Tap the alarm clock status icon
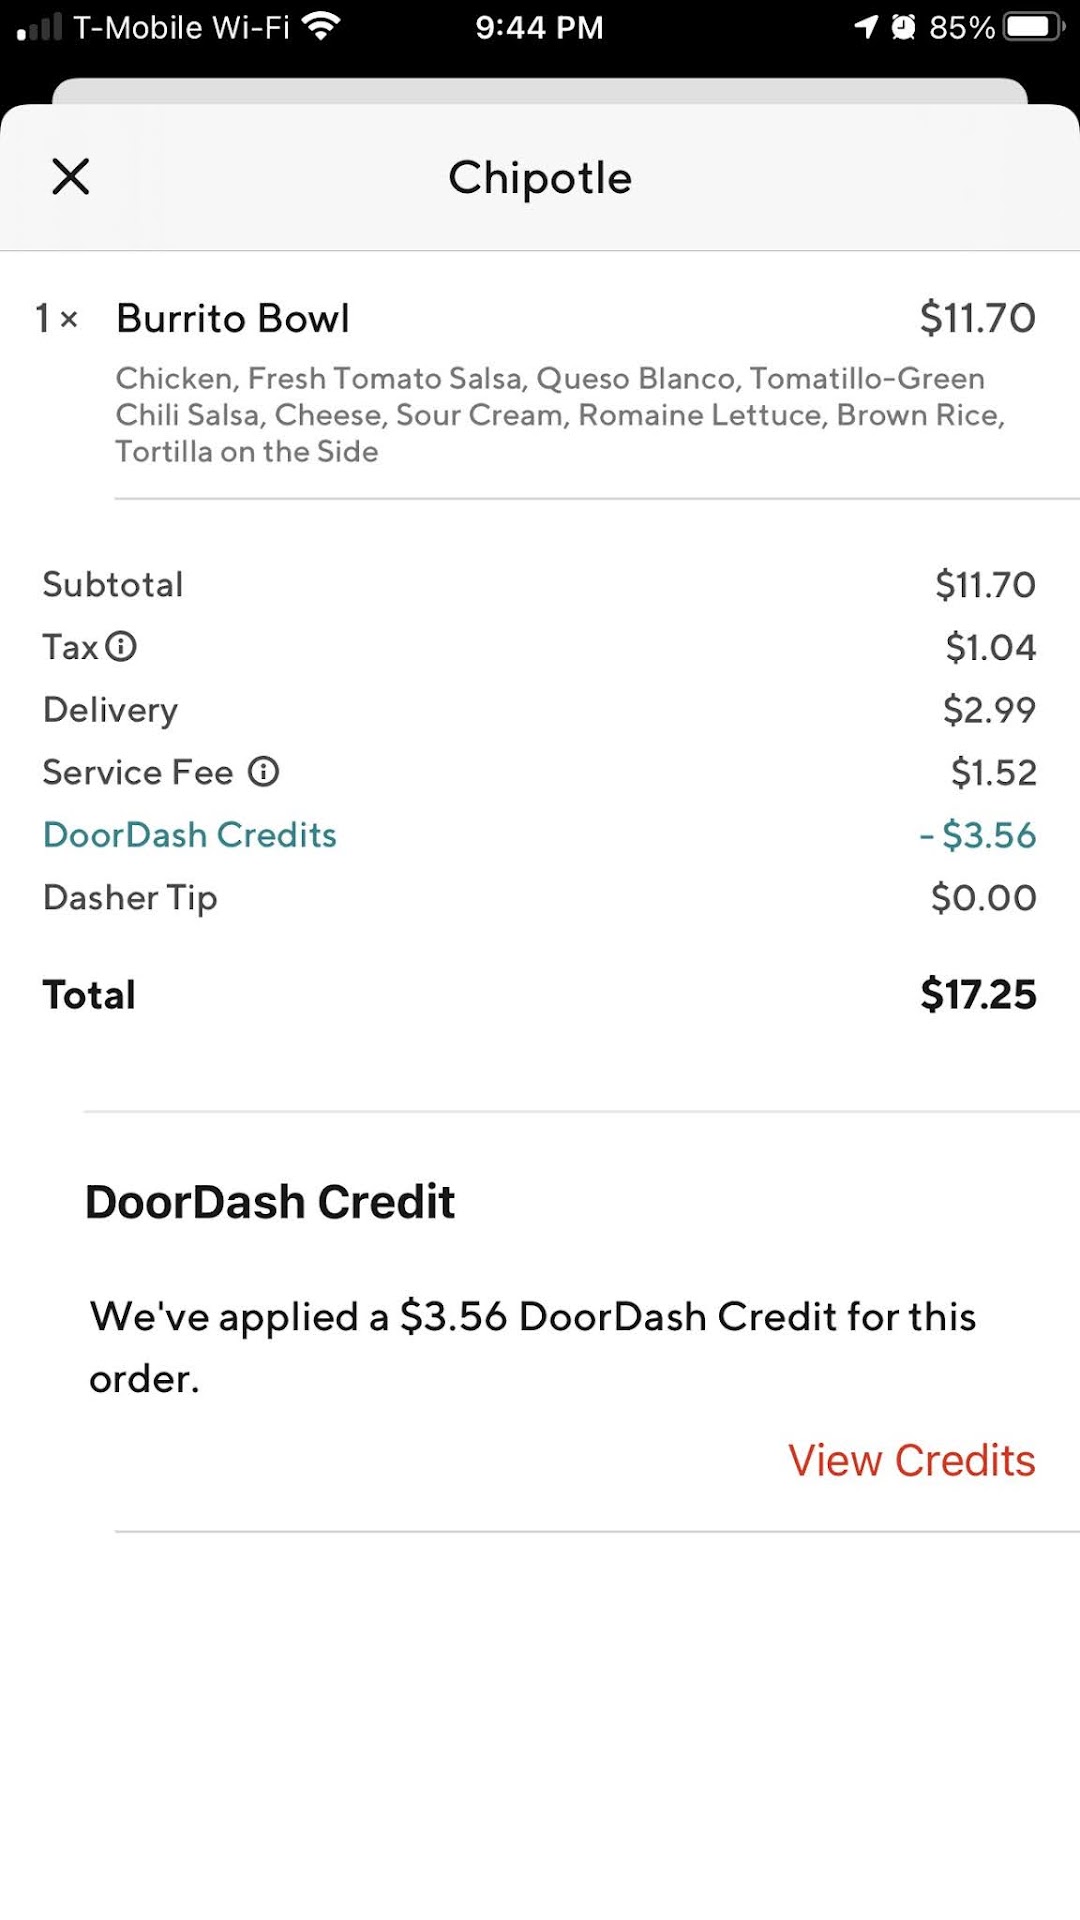 pos(903,26)
